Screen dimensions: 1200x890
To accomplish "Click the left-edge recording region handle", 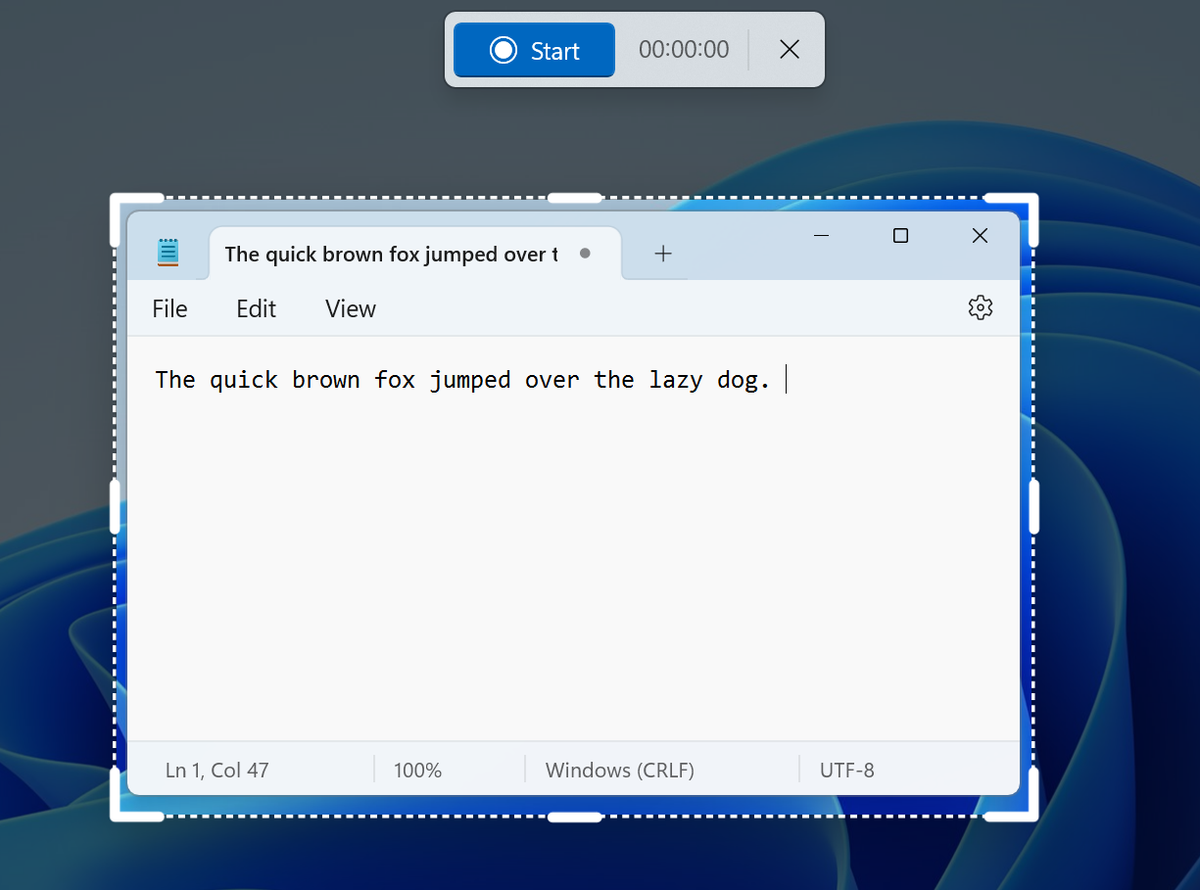I will point(113,505).
